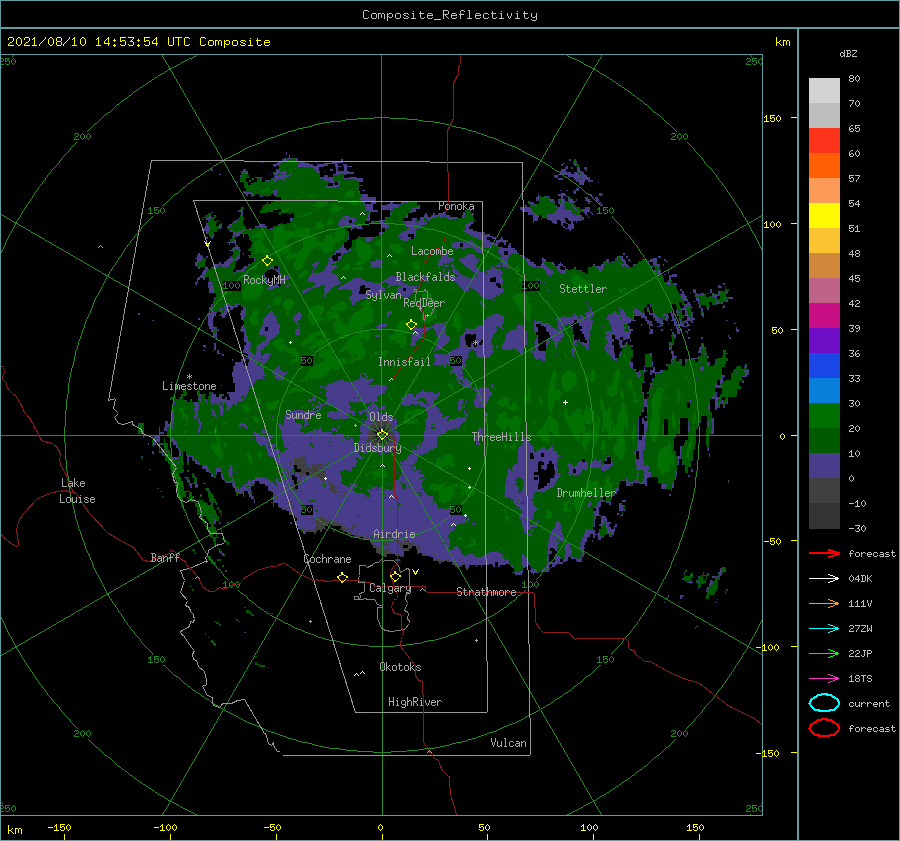This screenshot has height=841, width=900.
Task: Click the Vulcan label
Action: pyautogui.click(x=508, y=743)
